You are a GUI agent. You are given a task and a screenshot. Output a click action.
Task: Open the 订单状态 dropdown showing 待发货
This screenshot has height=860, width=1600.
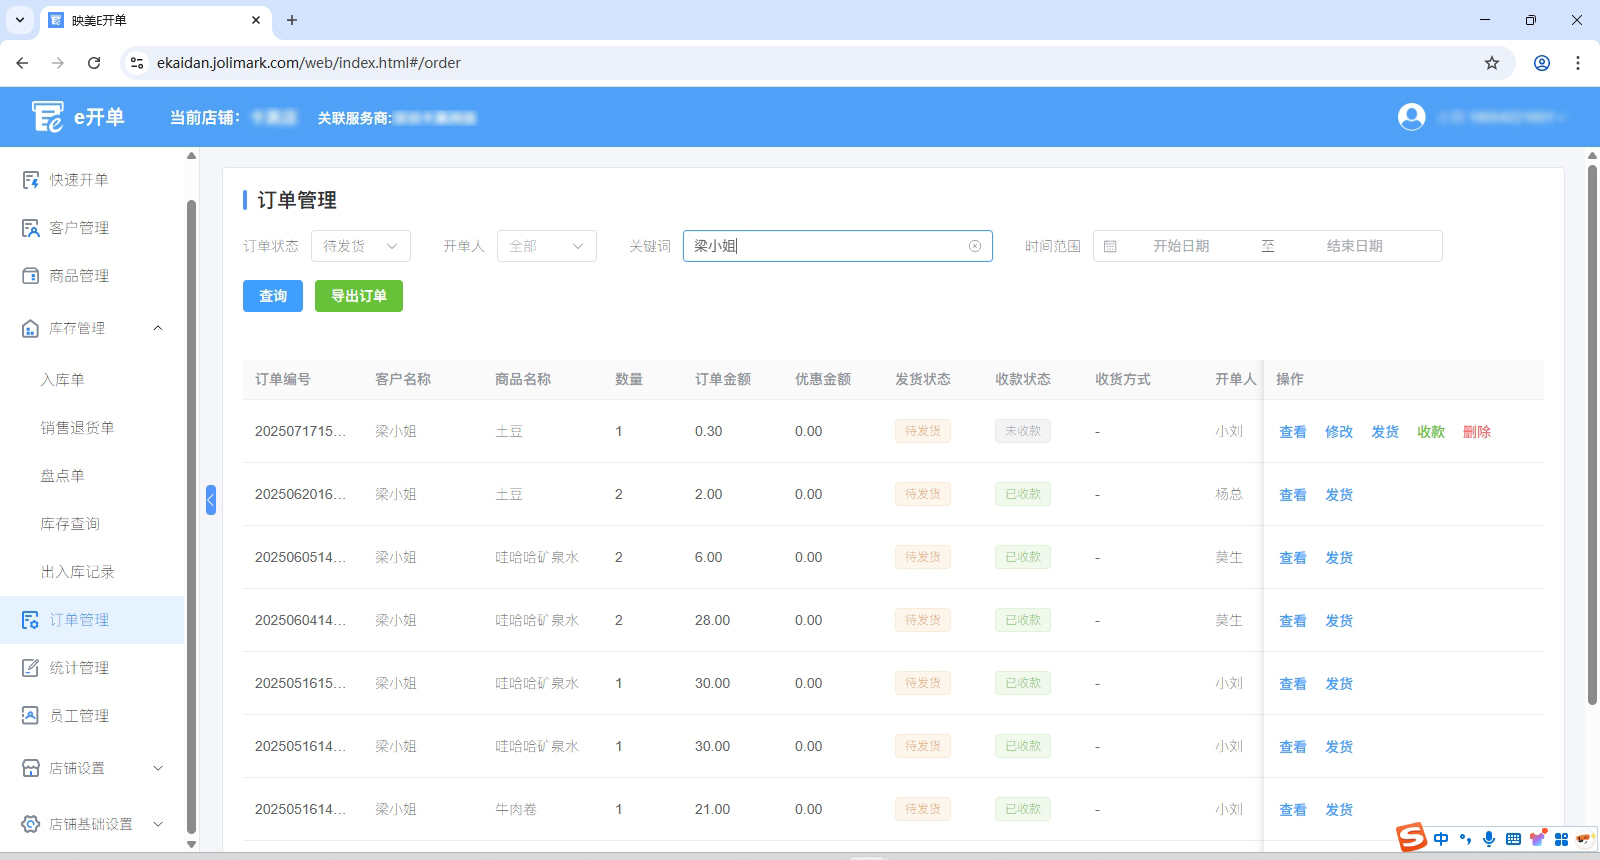(360, 246)
